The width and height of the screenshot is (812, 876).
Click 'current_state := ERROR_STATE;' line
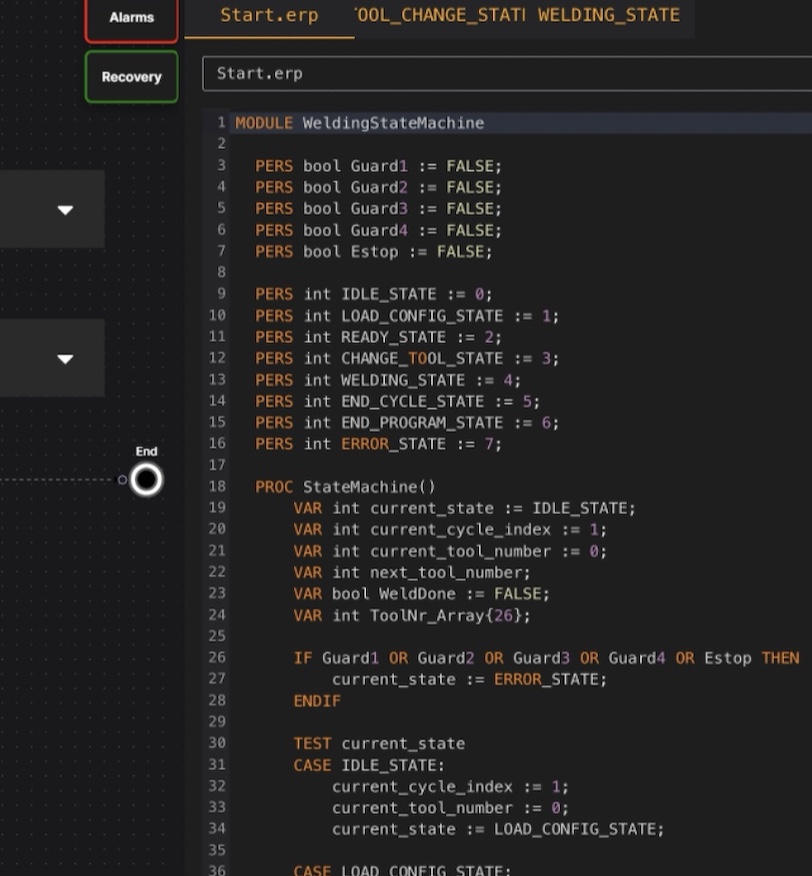(x=469, y=679)
